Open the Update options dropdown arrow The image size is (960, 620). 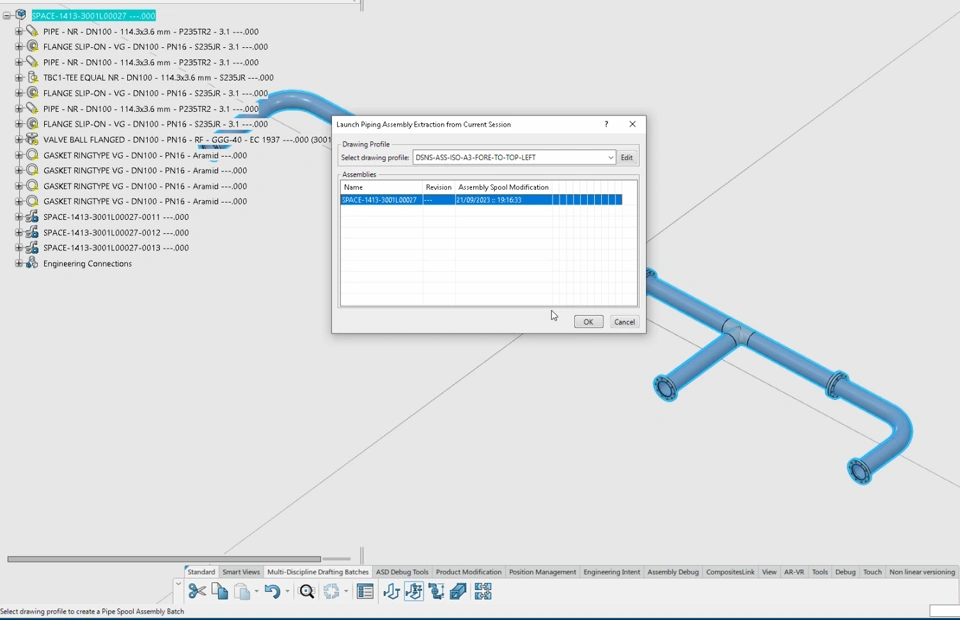(346, 591)
